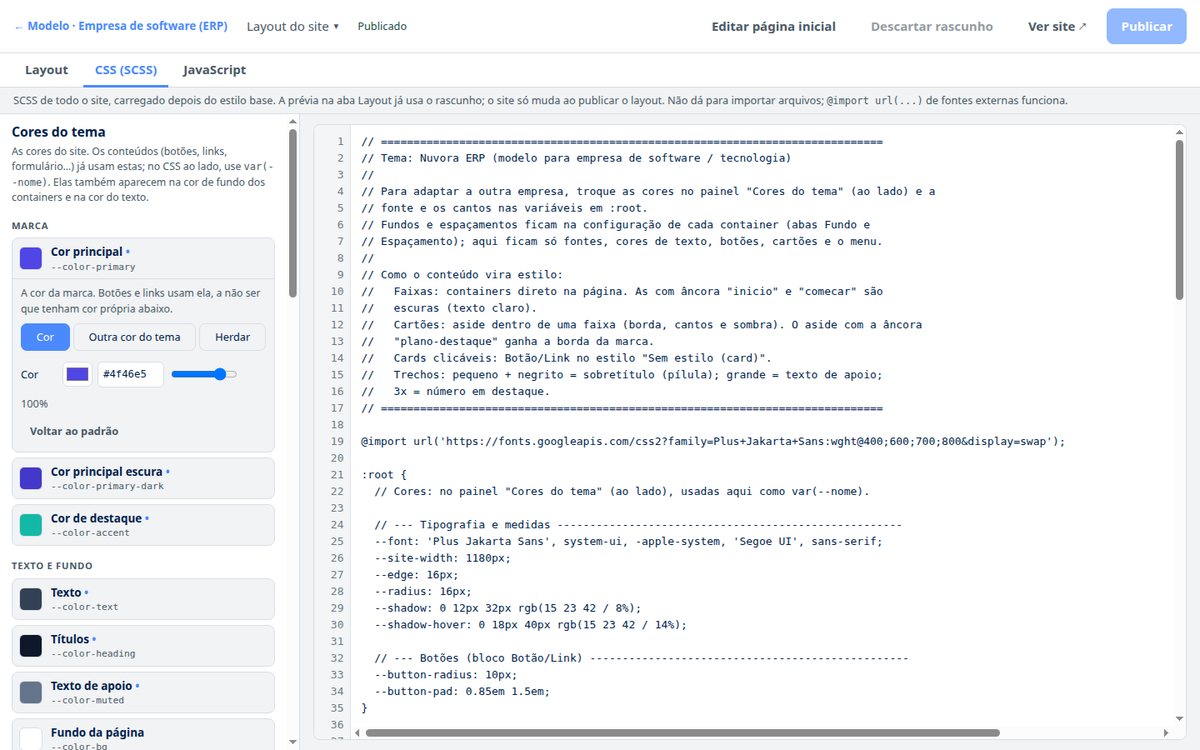Click the code editor horizontal scrollbar
Viewport: 1200px width, 750px height.
[683, 733]
